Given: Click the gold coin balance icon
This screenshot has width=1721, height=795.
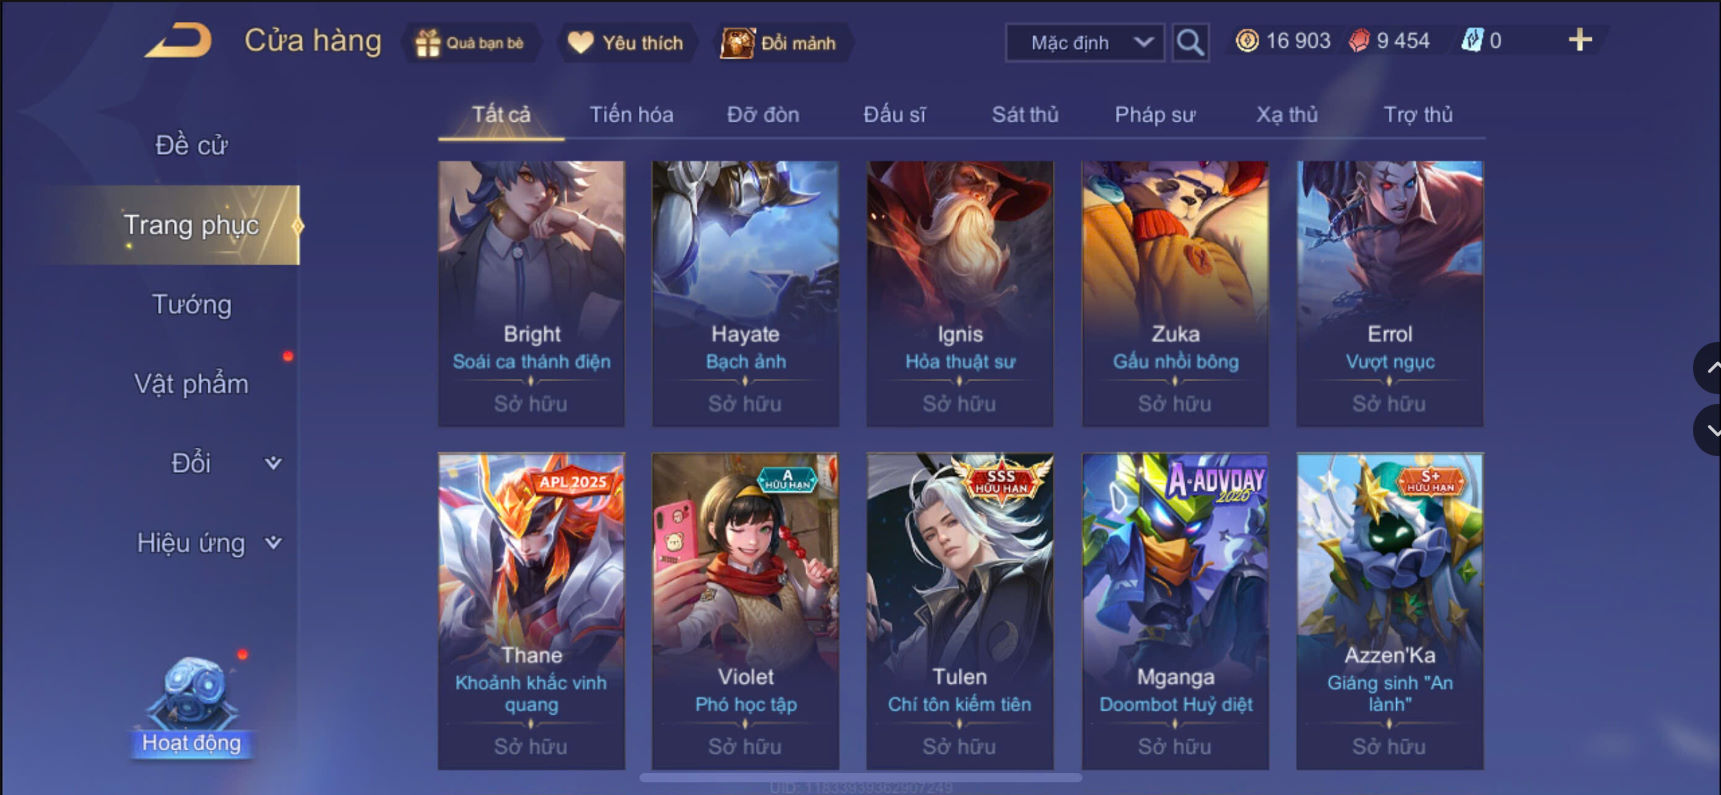Looking at the screenshot, I should 1247,41.
